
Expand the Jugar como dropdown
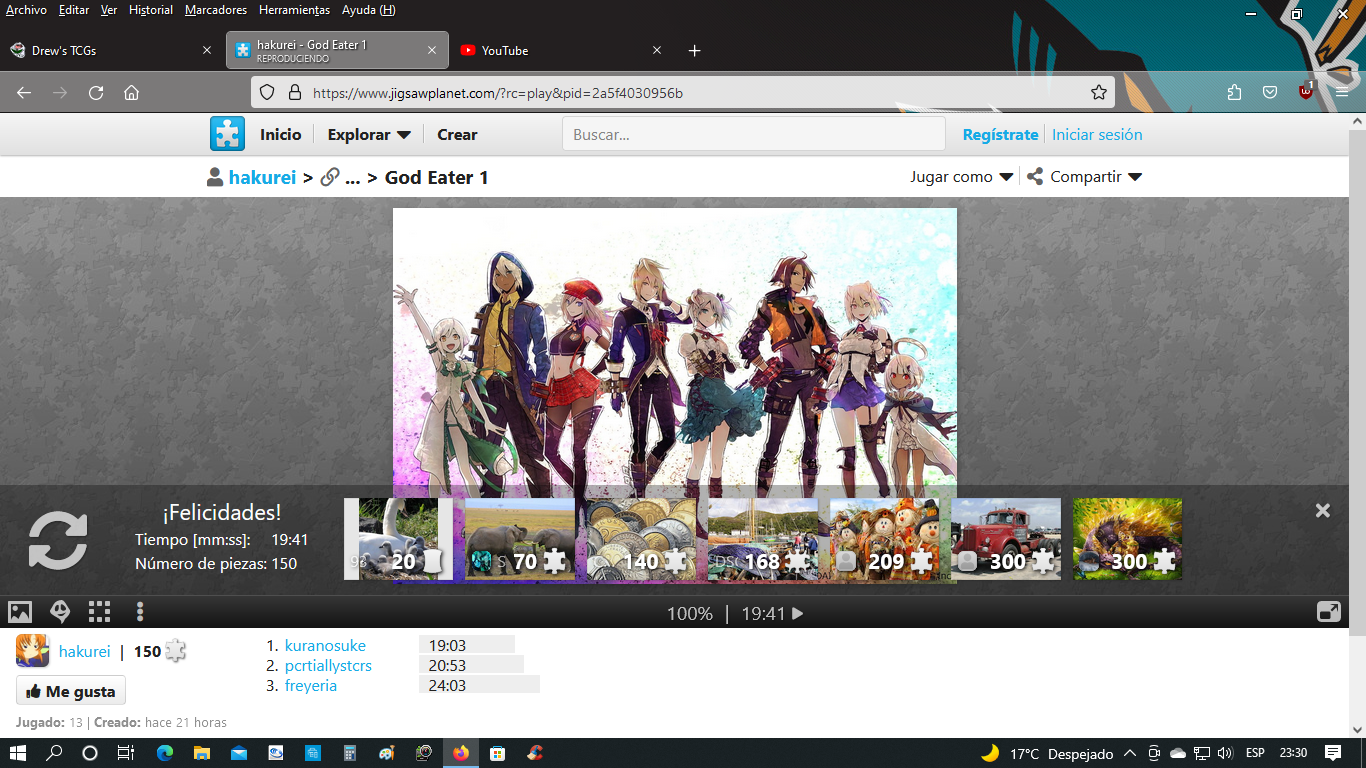(x=961, y=177)
